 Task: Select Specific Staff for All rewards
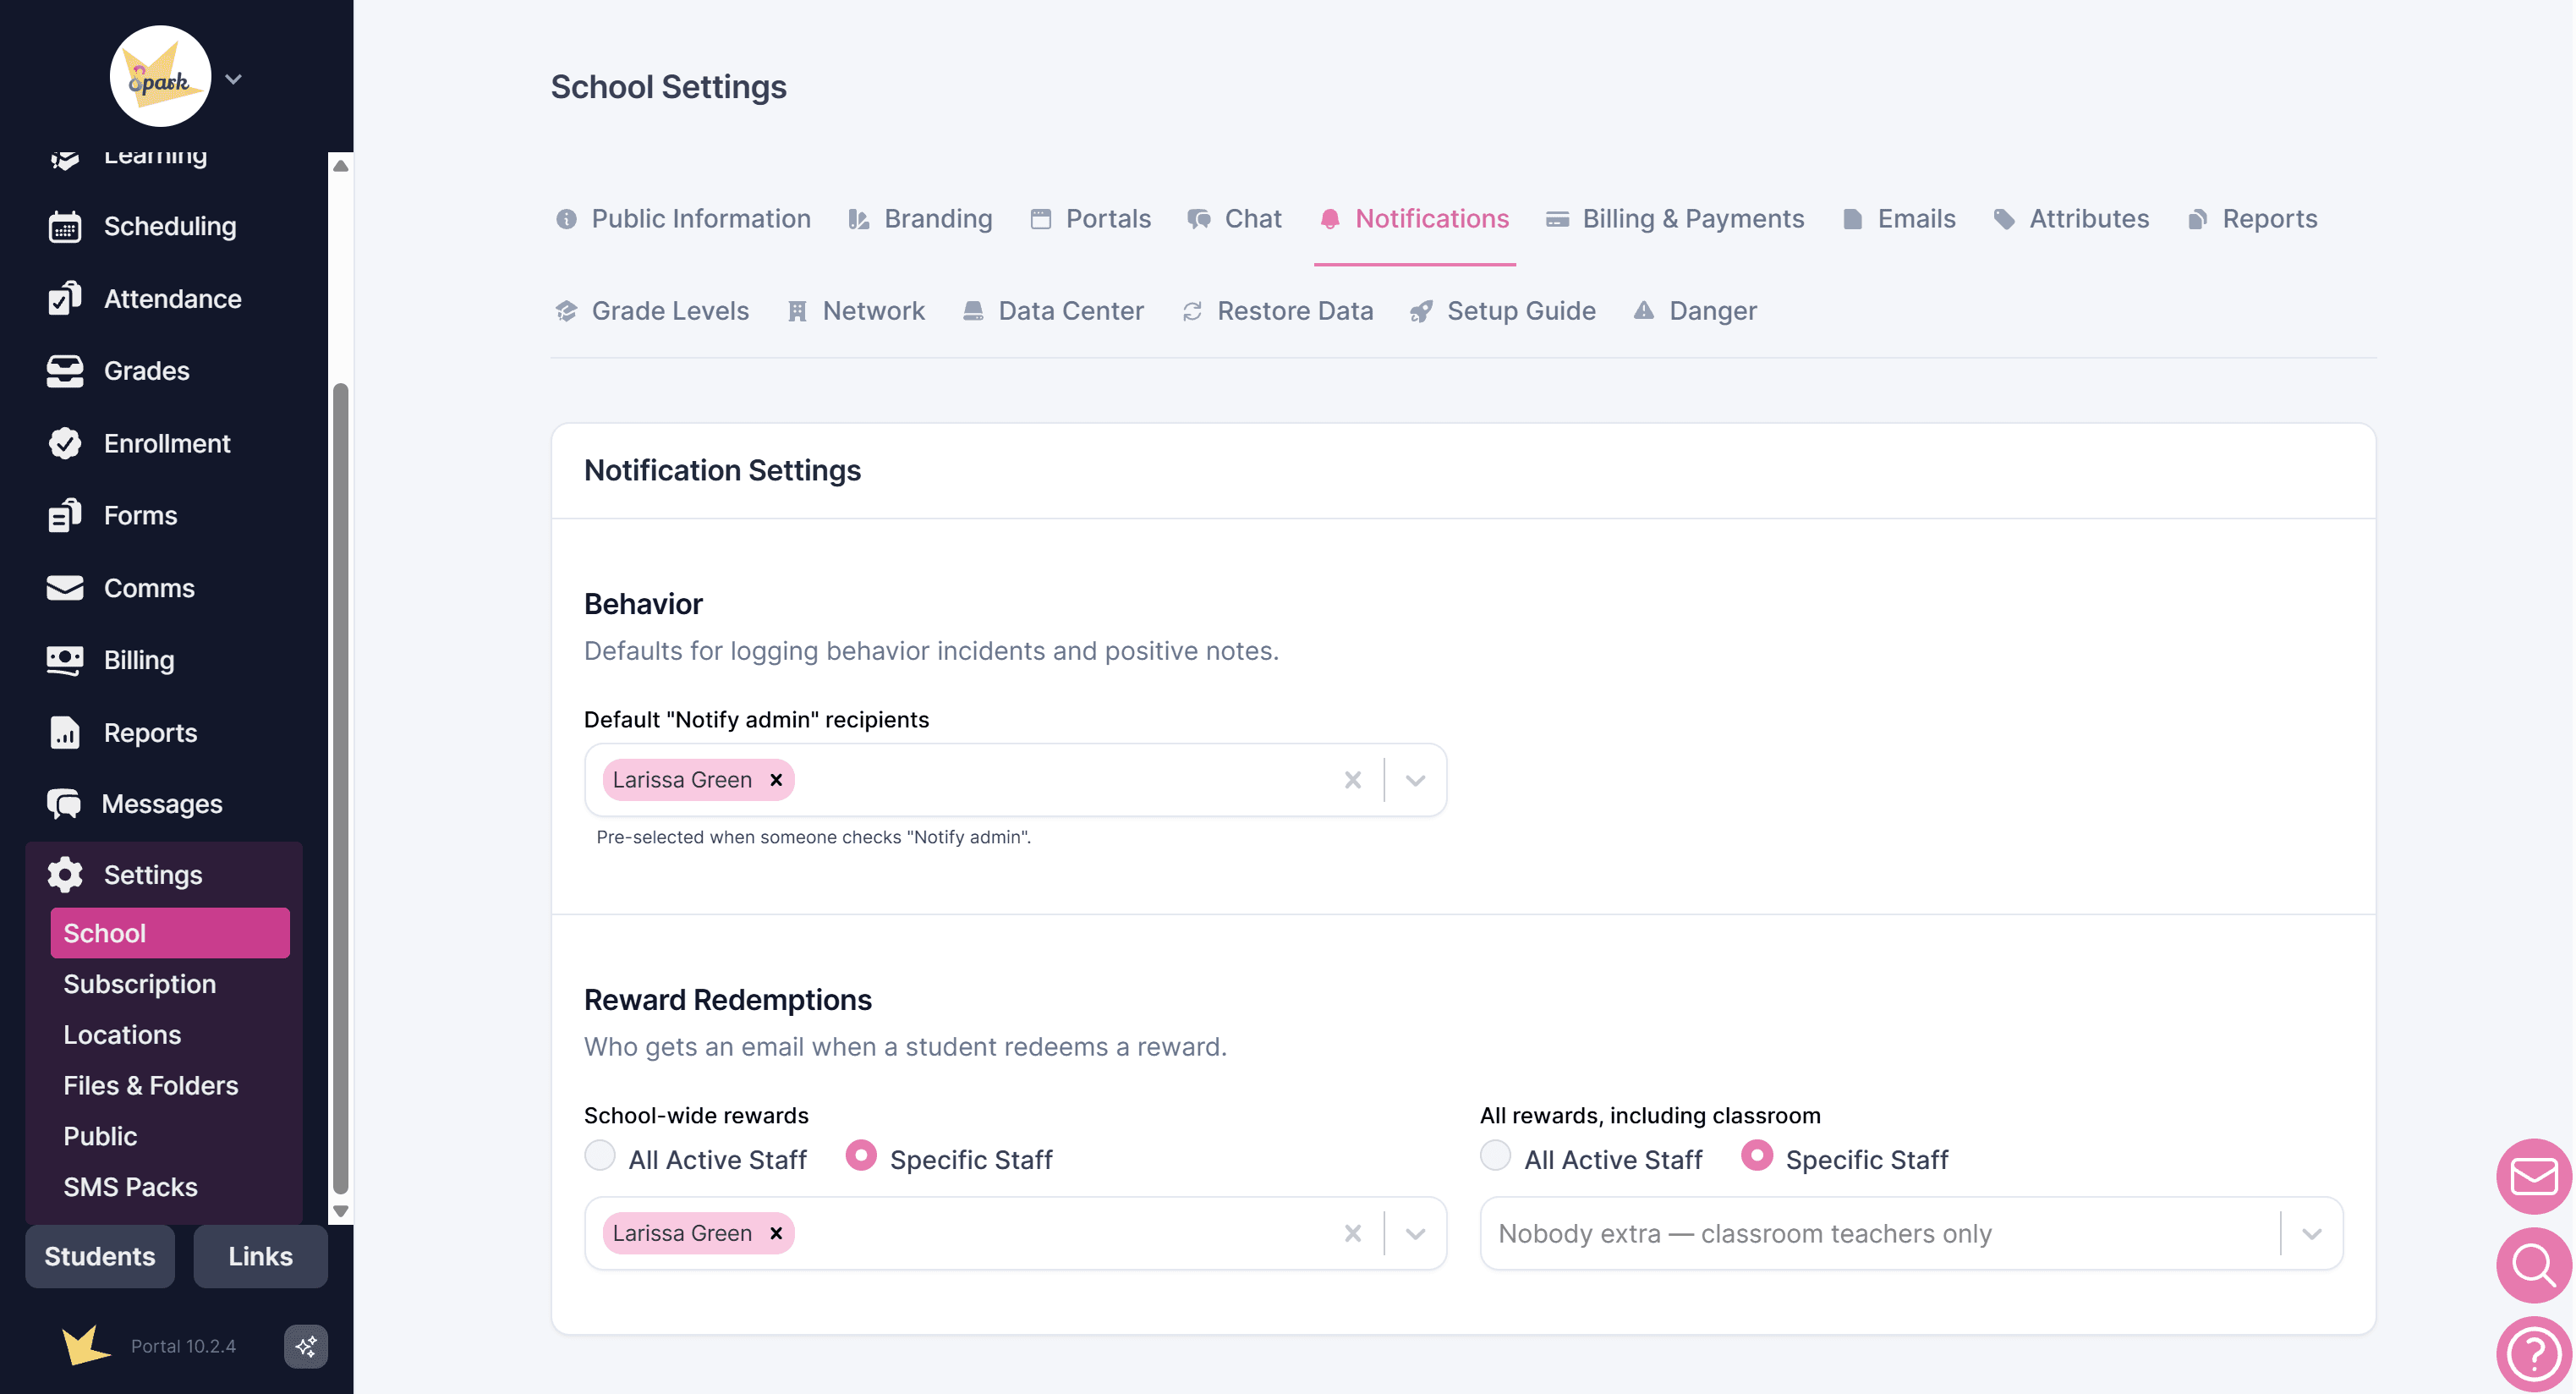[1757, 1156]
